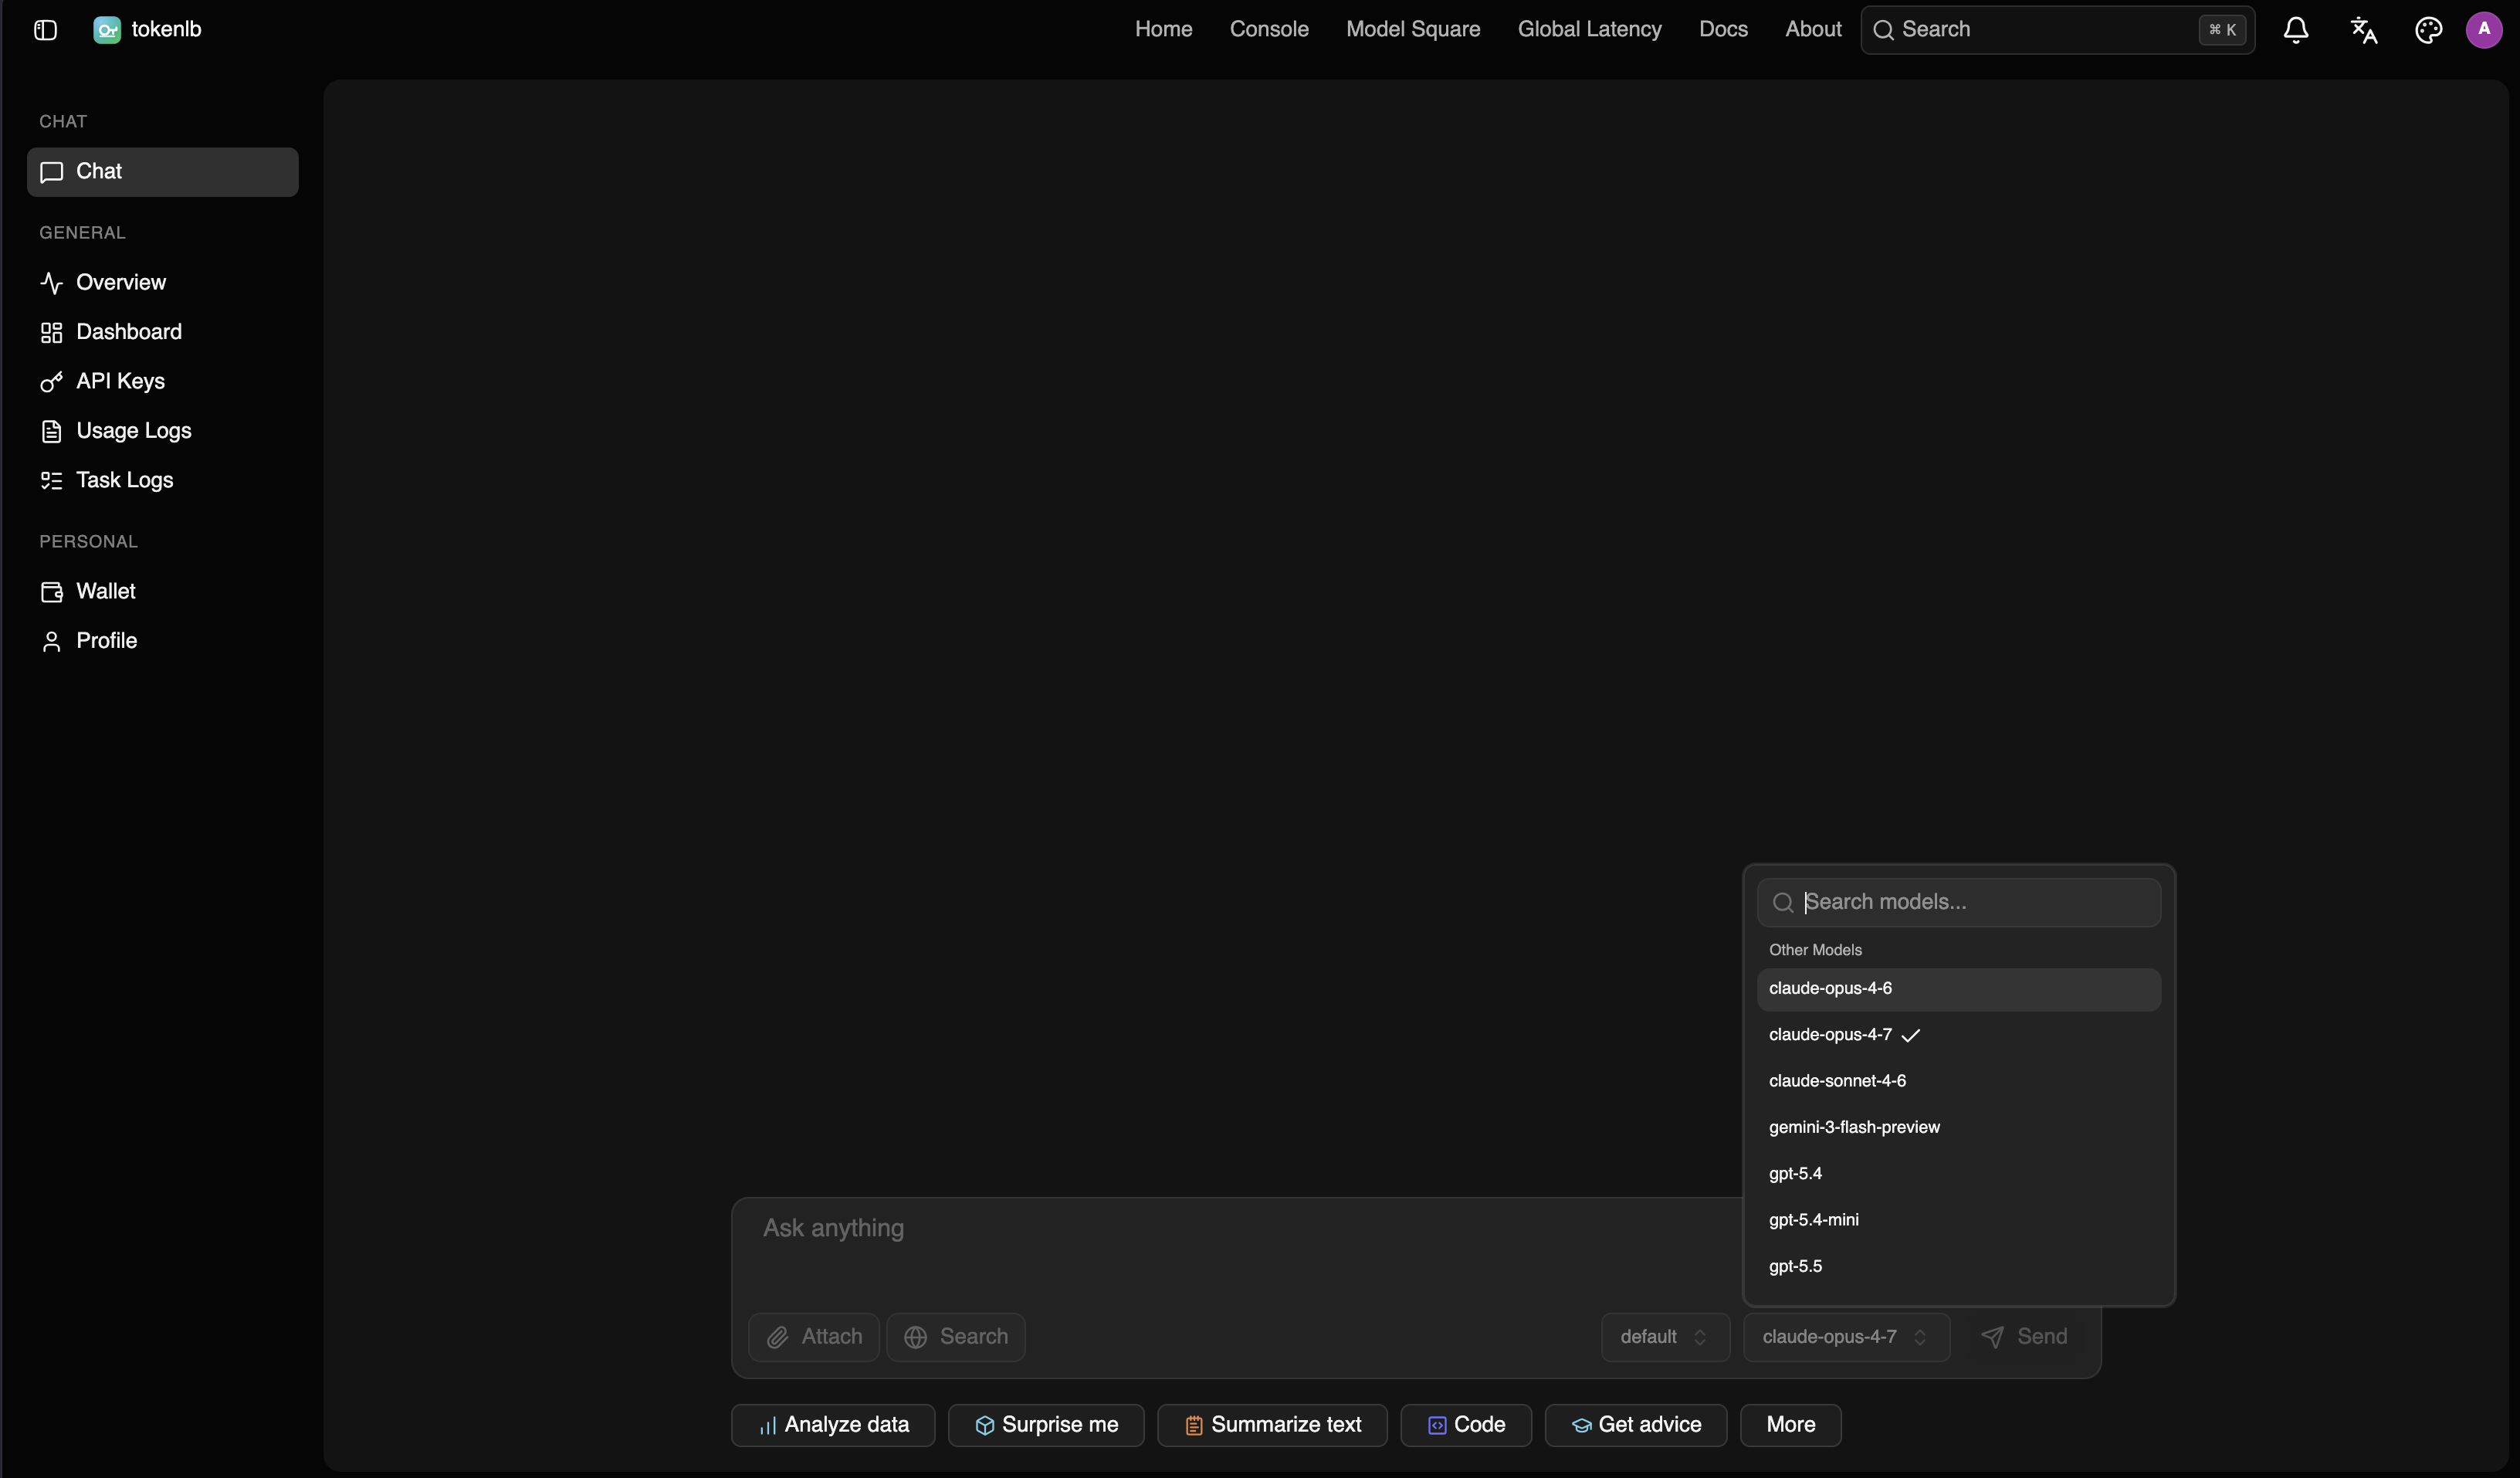Click the globe icon on Search button
The image size is (2520, 1478).
coord(915,1337)
